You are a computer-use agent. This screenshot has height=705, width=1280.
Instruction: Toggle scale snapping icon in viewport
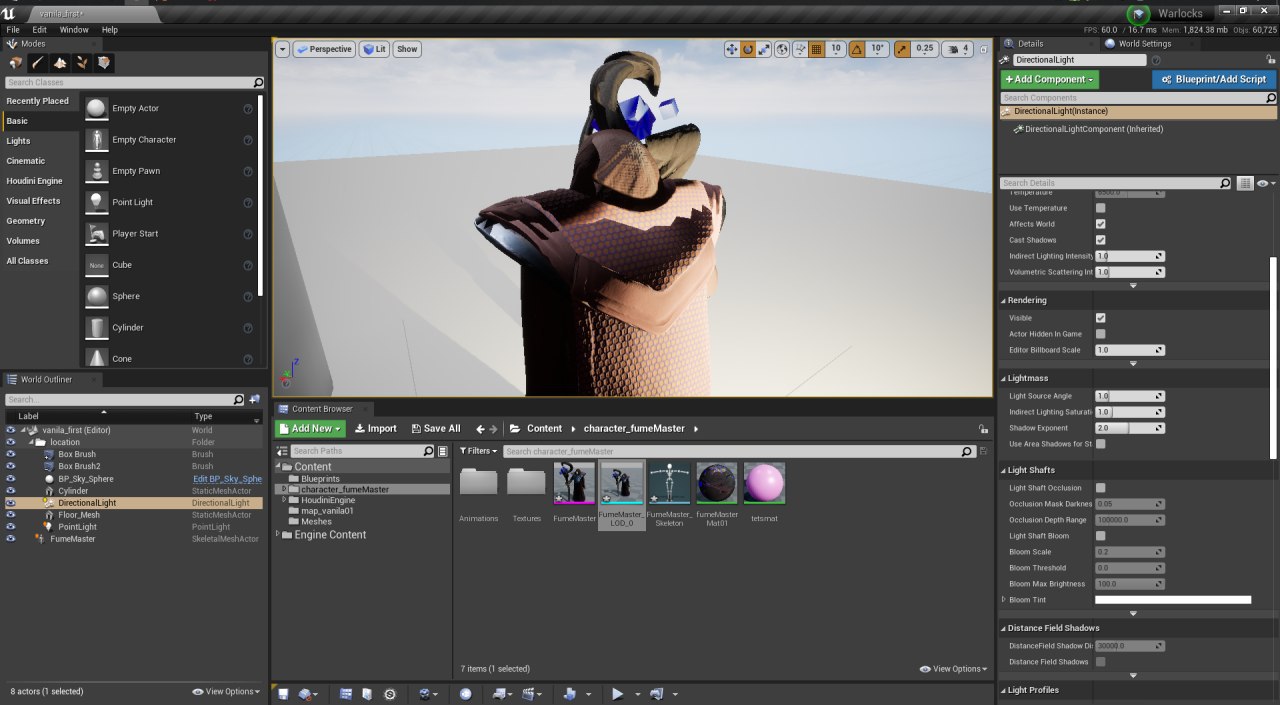click(902, 49)
